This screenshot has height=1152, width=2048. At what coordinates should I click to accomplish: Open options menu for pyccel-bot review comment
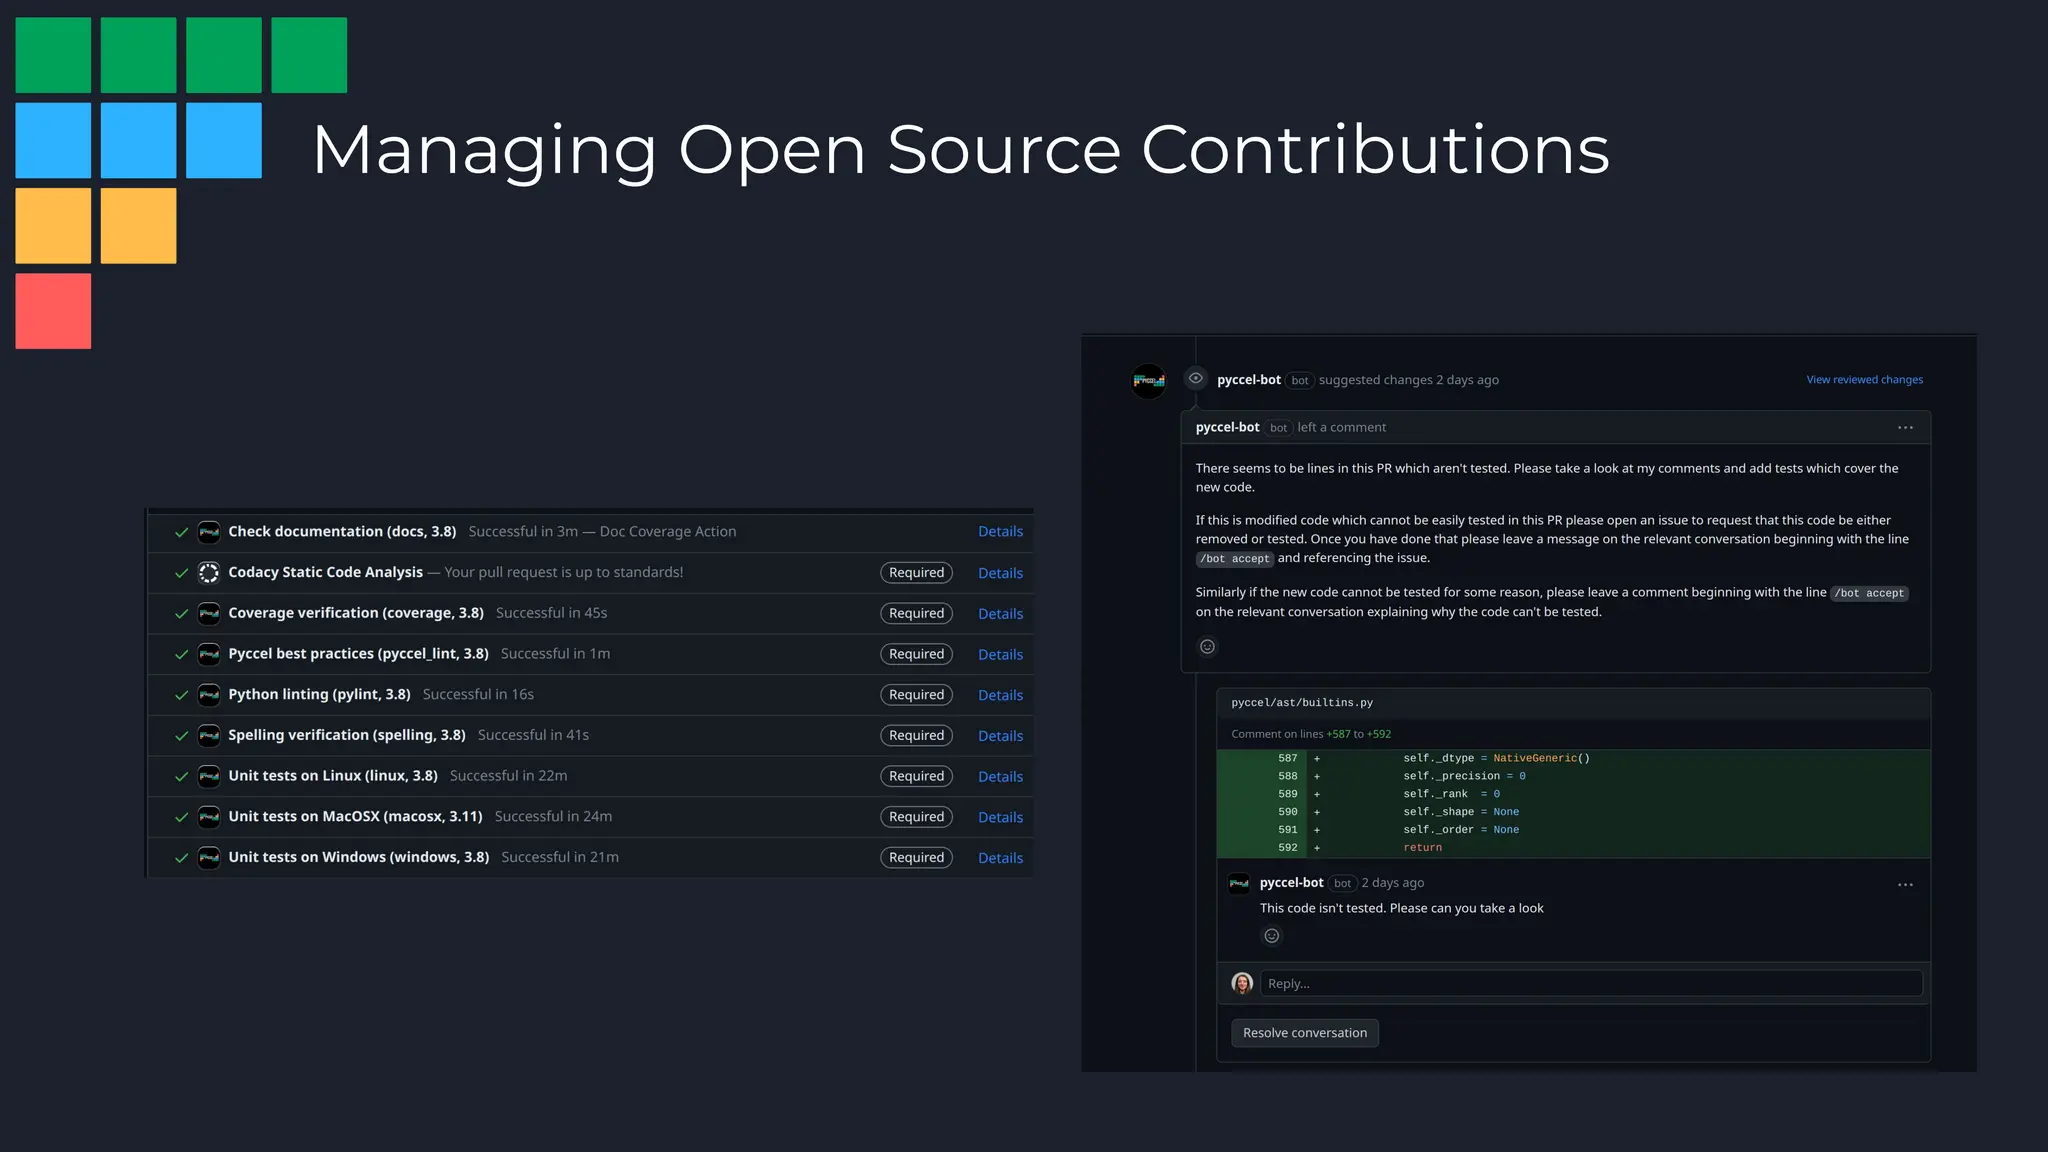tap(1905, 428)
